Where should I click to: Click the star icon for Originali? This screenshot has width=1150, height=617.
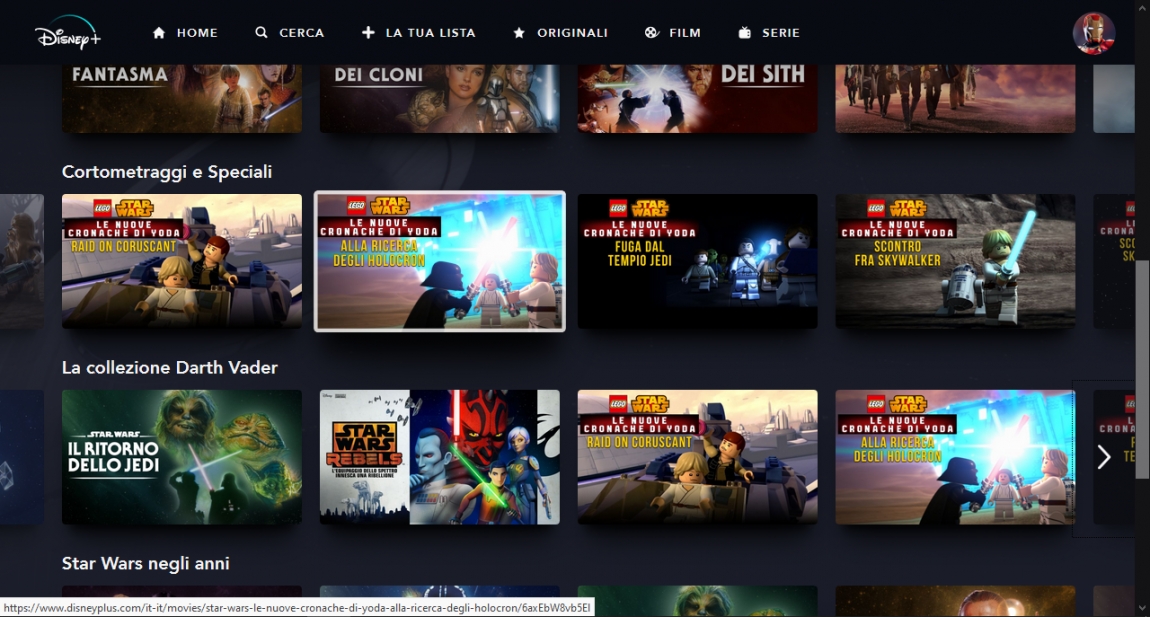coord(519,33)
